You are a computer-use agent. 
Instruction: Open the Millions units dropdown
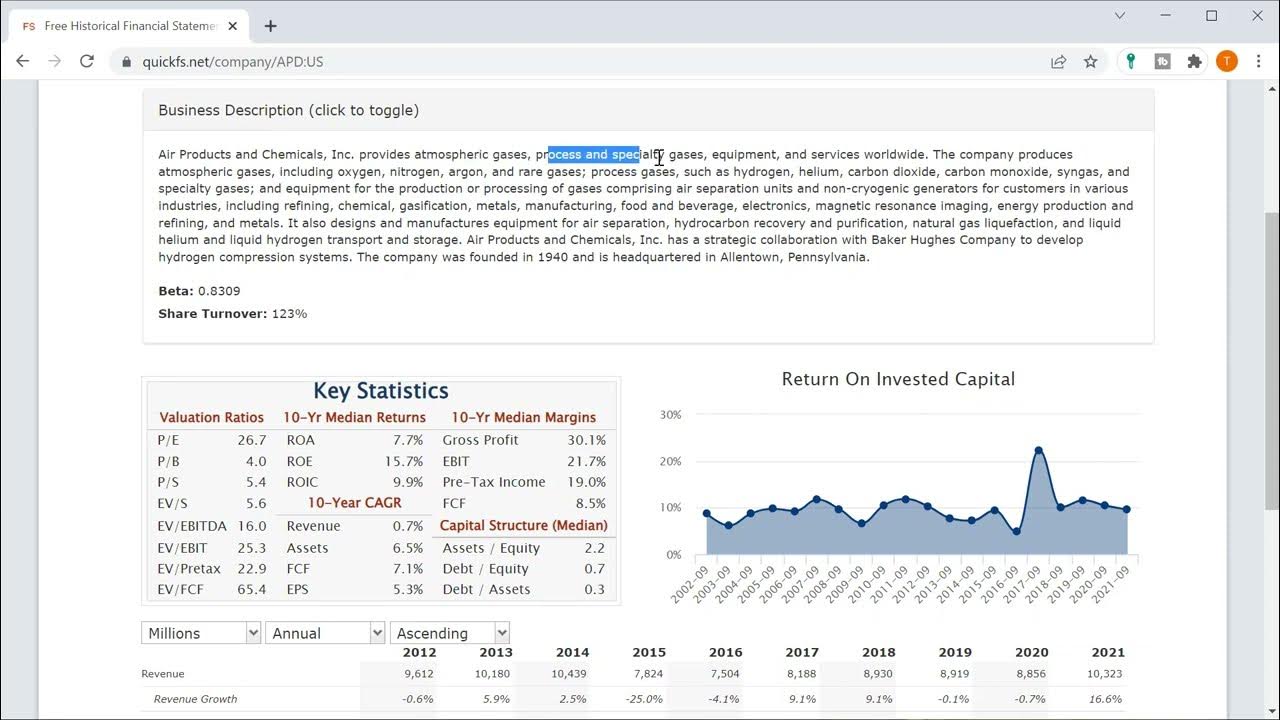click(x=201, y=633)
